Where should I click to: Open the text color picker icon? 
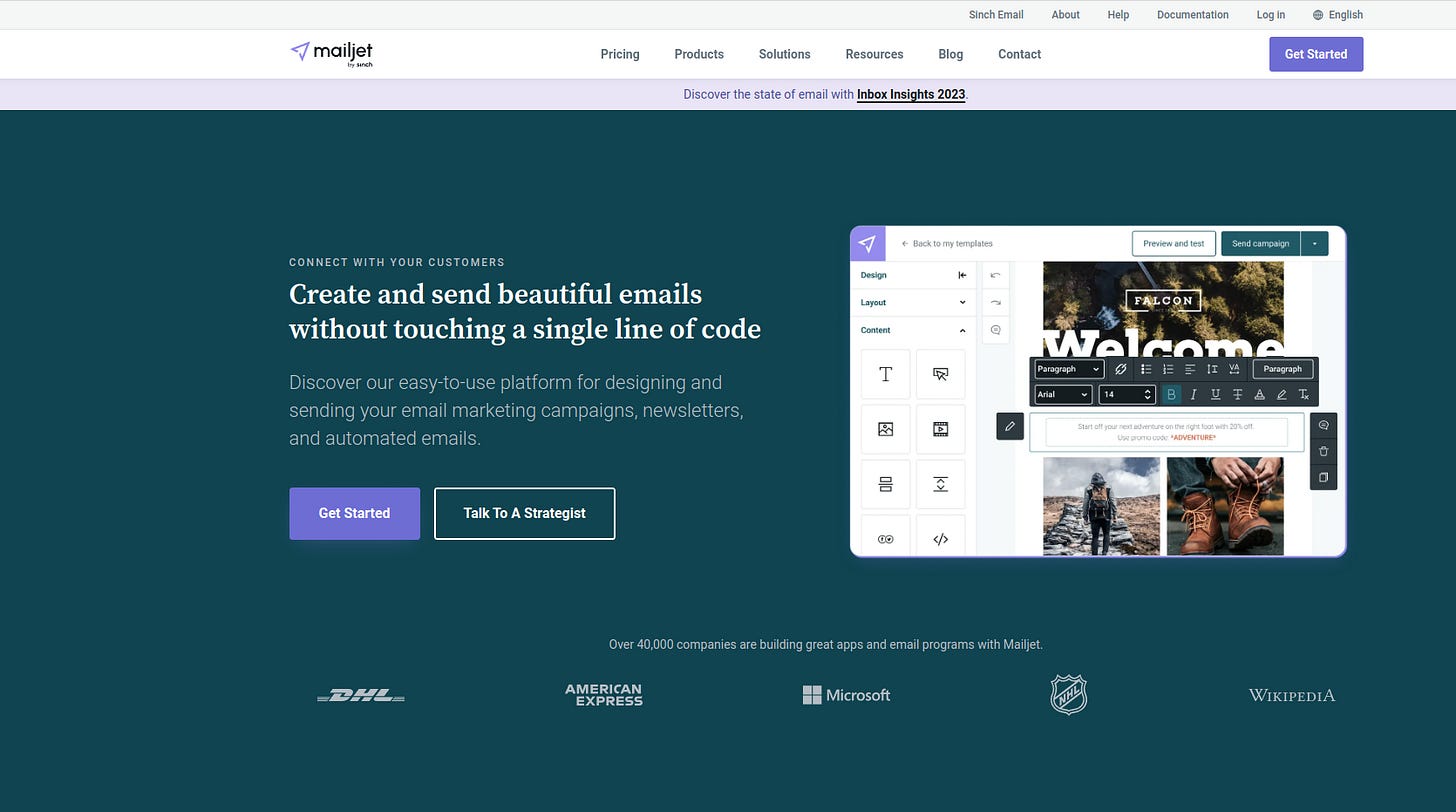click(1259, 395)
